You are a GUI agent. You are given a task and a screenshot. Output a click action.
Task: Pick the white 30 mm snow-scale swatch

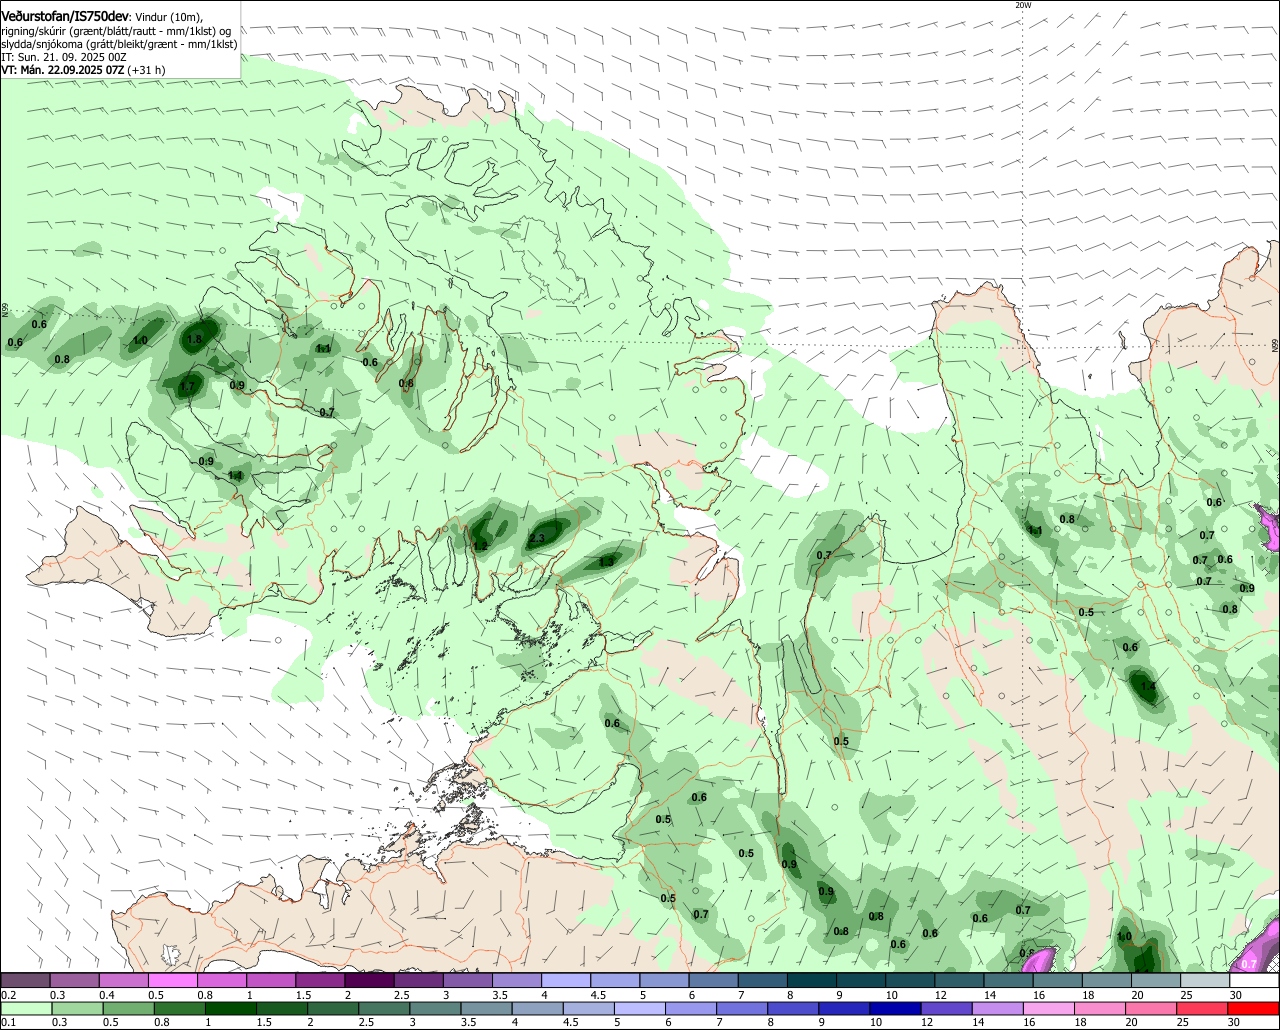(1254, 980)
